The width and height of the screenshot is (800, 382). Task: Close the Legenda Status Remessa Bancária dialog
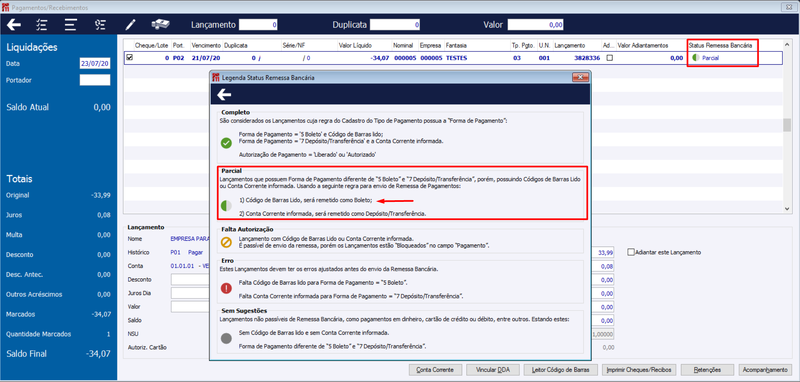coord(580,77)
